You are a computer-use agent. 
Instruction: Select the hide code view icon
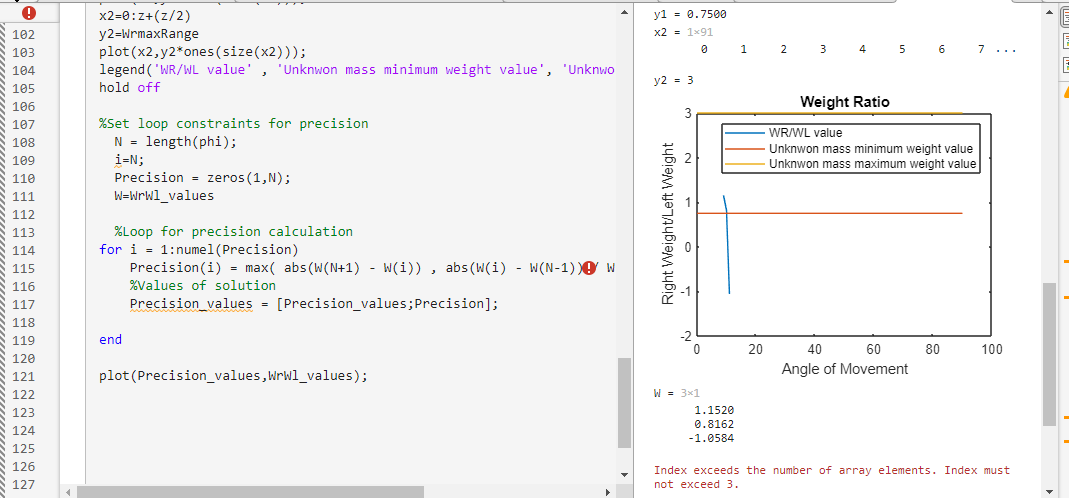1064,65
